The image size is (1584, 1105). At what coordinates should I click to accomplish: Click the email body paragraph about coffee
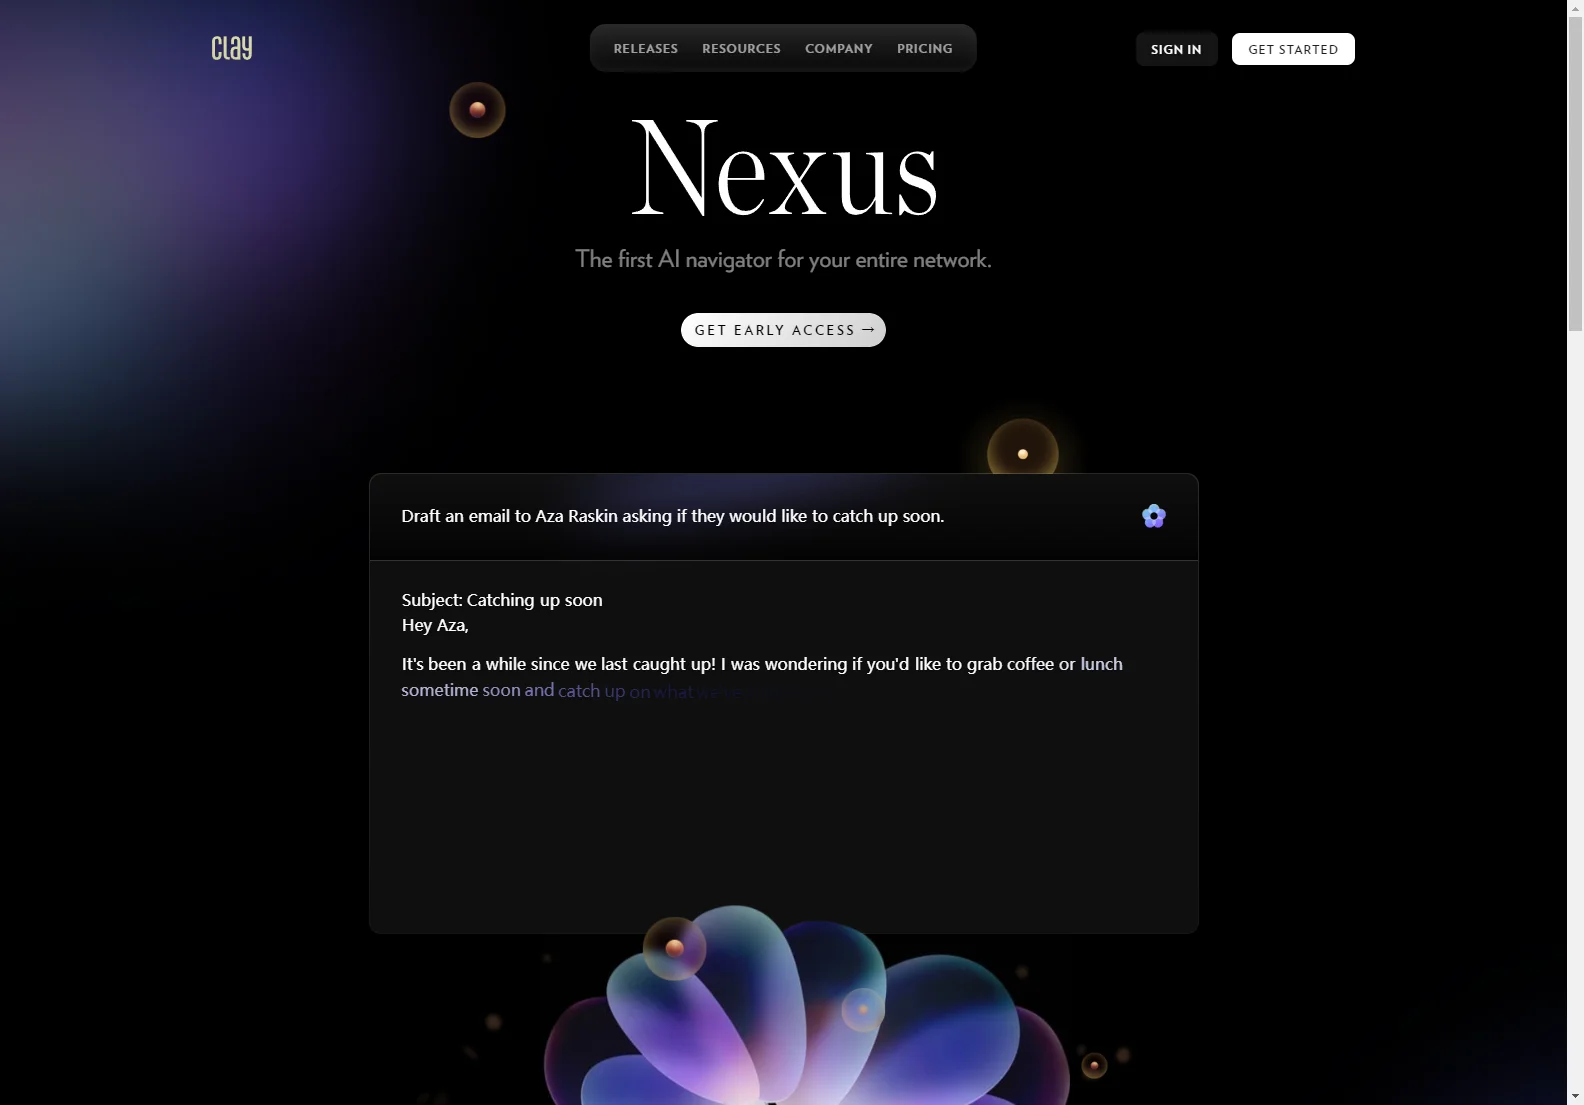(762, 677)
